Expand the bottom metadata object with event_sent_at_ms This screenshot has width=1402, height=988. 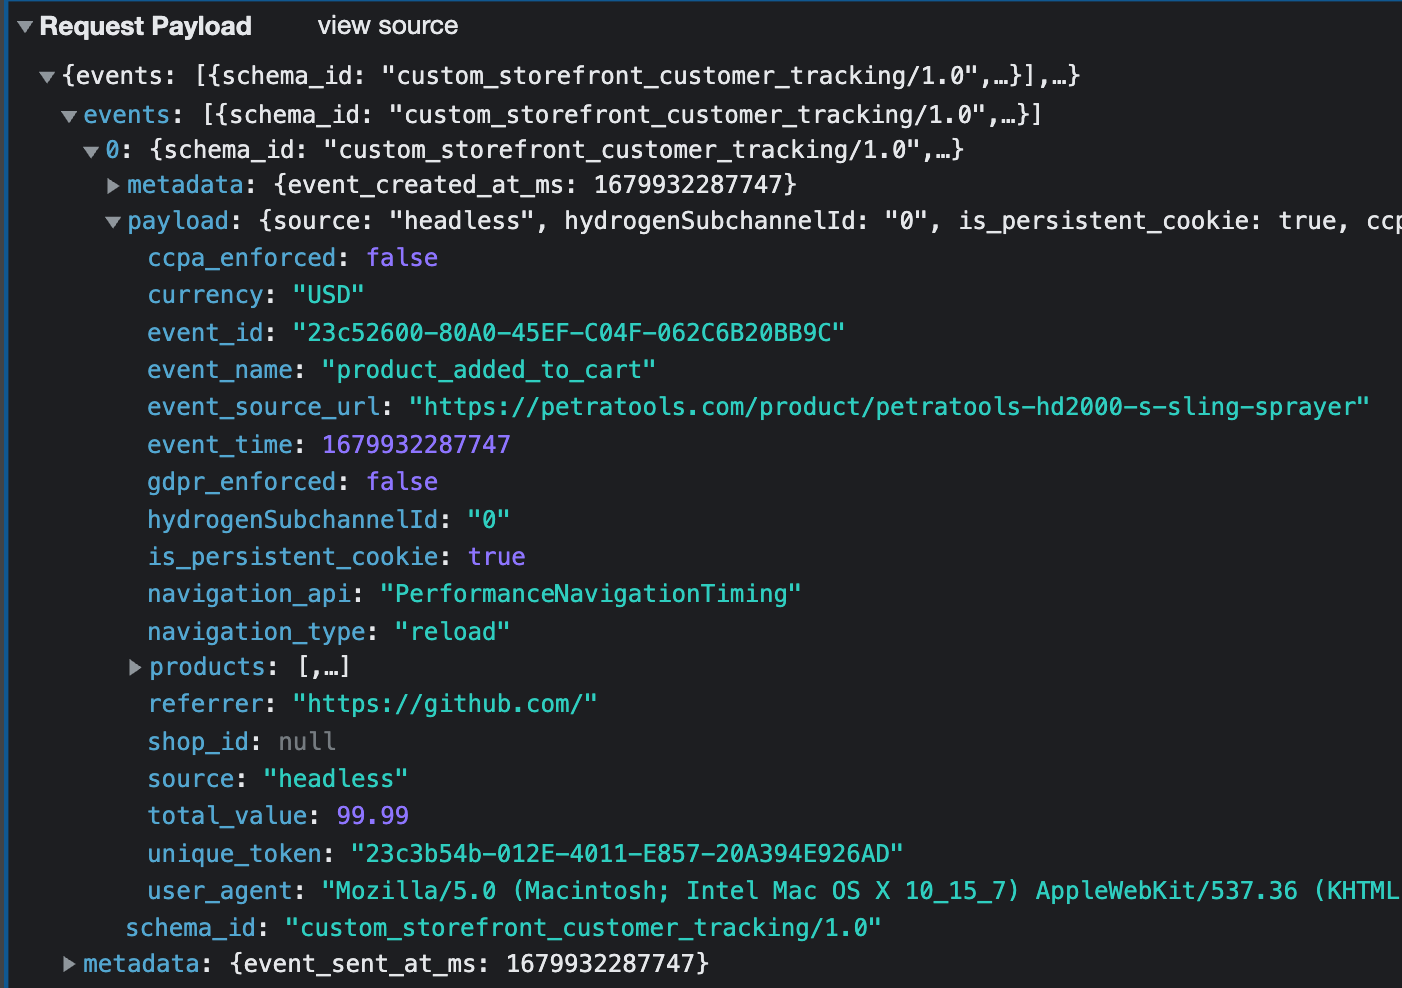(x=68, y=963)
